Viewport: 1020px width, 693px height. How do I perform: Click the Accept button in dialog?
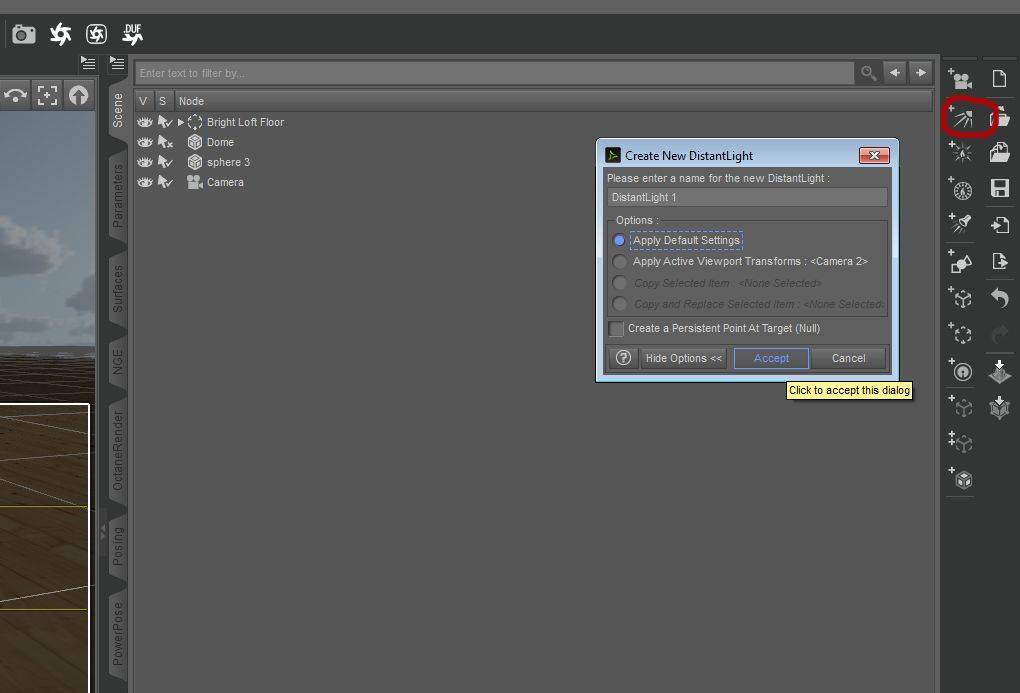coord(771,359)
